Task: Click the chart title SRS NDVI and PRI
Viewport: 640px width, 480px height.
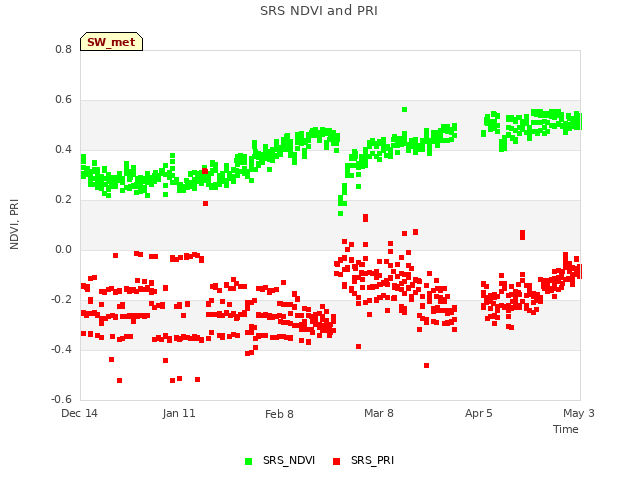Action: tap(319, 11)
